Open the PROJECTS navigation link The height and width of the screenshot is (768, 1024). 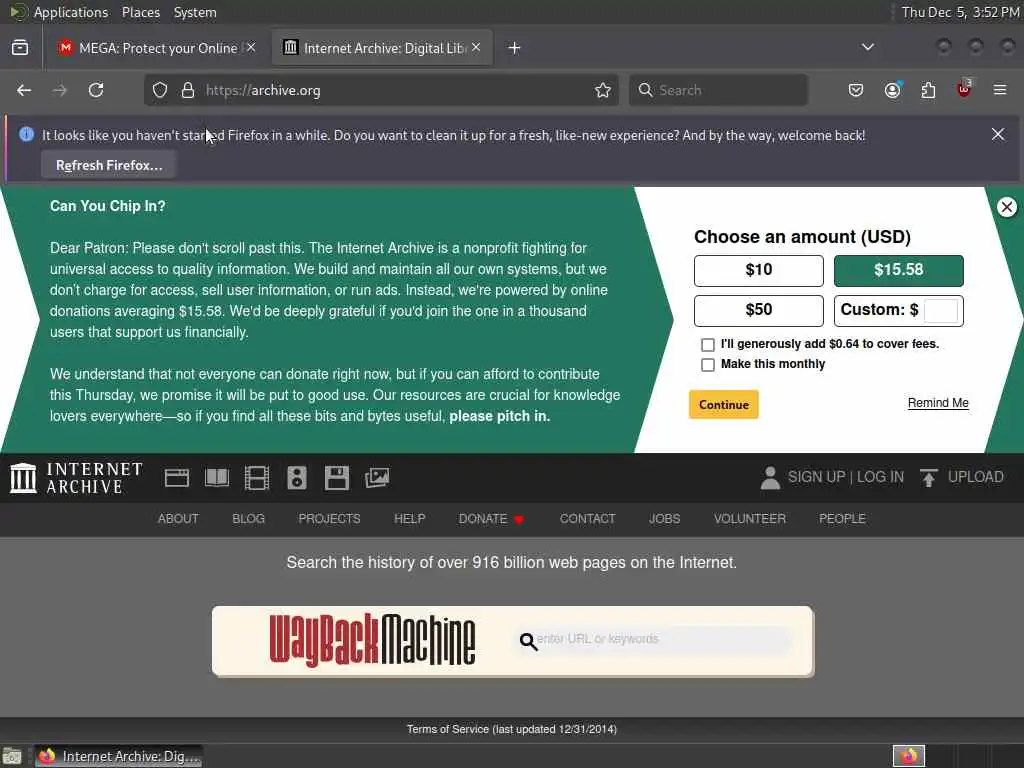click(x=329, y=519)
